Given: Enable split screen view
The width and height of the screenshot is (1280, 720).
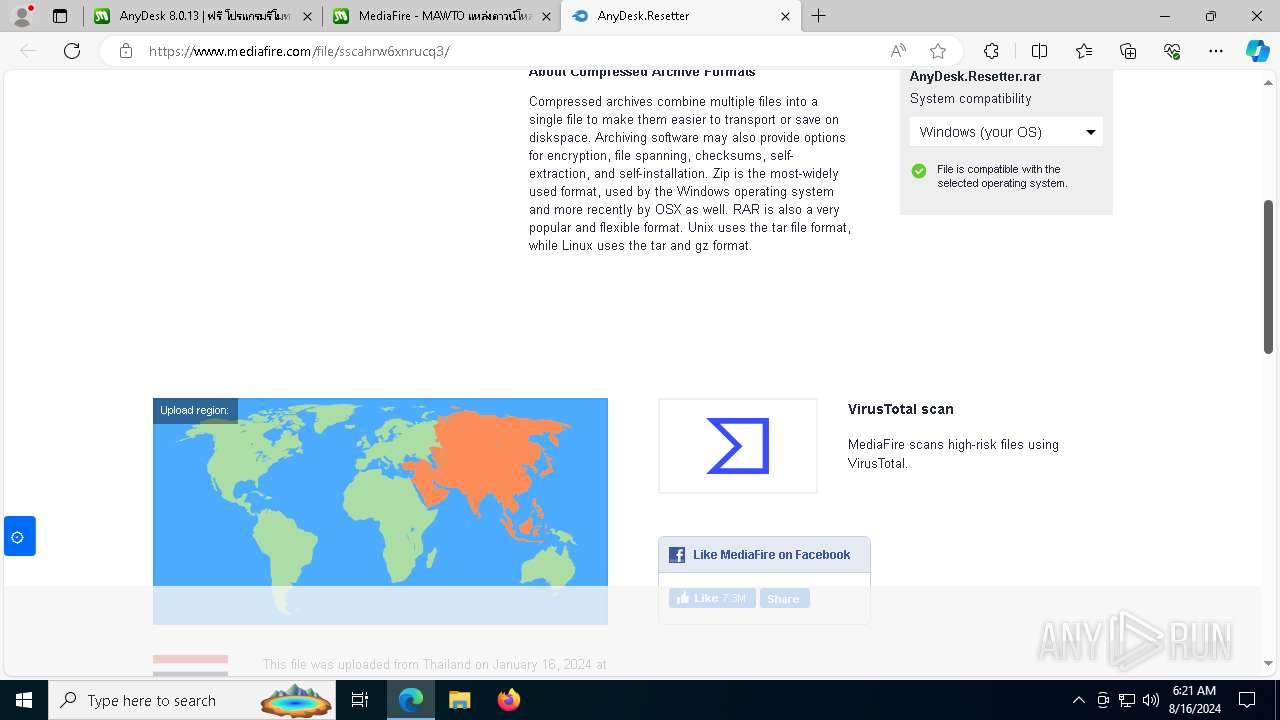Looking at the screenshot, I should pos(1039,51).
